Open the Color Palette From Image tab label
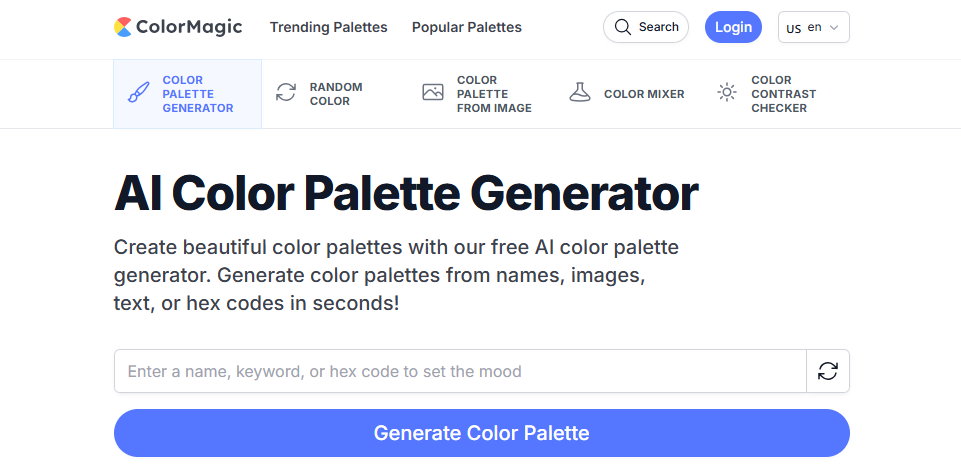 coord(494,94)
